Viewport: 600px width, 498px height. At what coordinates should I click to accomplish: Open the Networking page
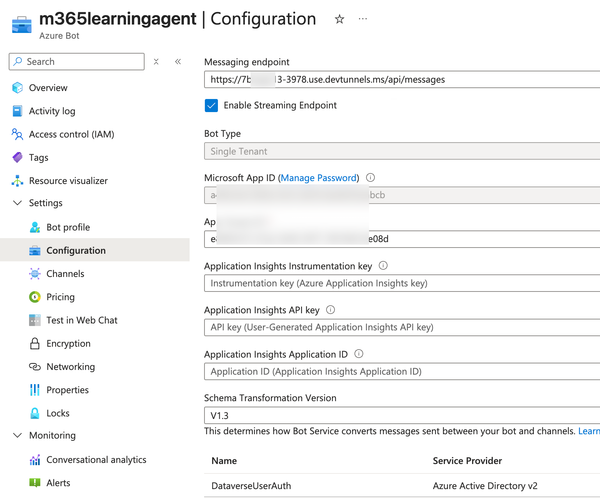click(71, 367)
